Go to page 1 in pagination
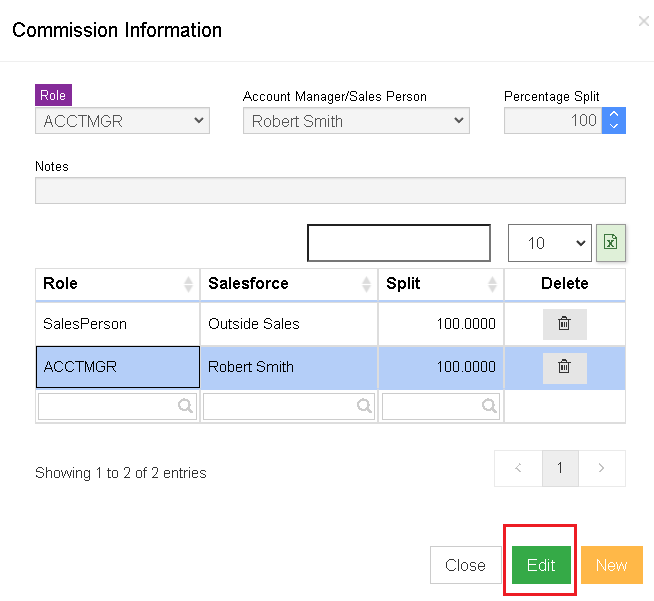 560,468
